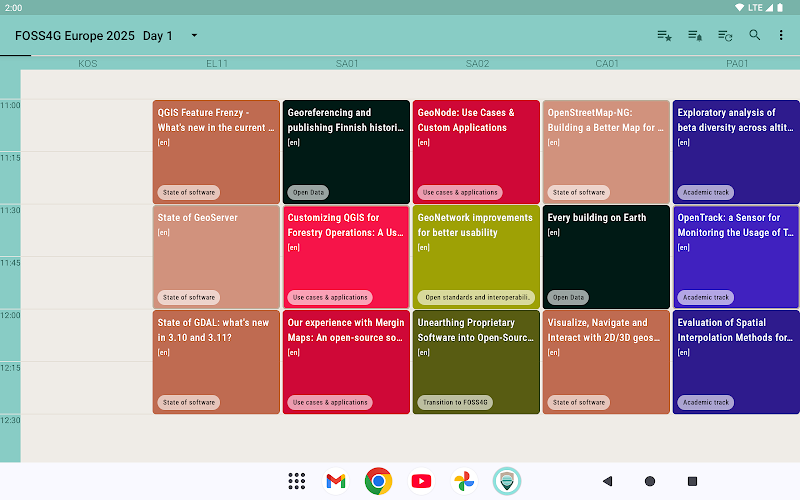The height and width of the screenshot is (500, 800).
Task: Open the app drawer grid icon
Action: tap(297, 481)
